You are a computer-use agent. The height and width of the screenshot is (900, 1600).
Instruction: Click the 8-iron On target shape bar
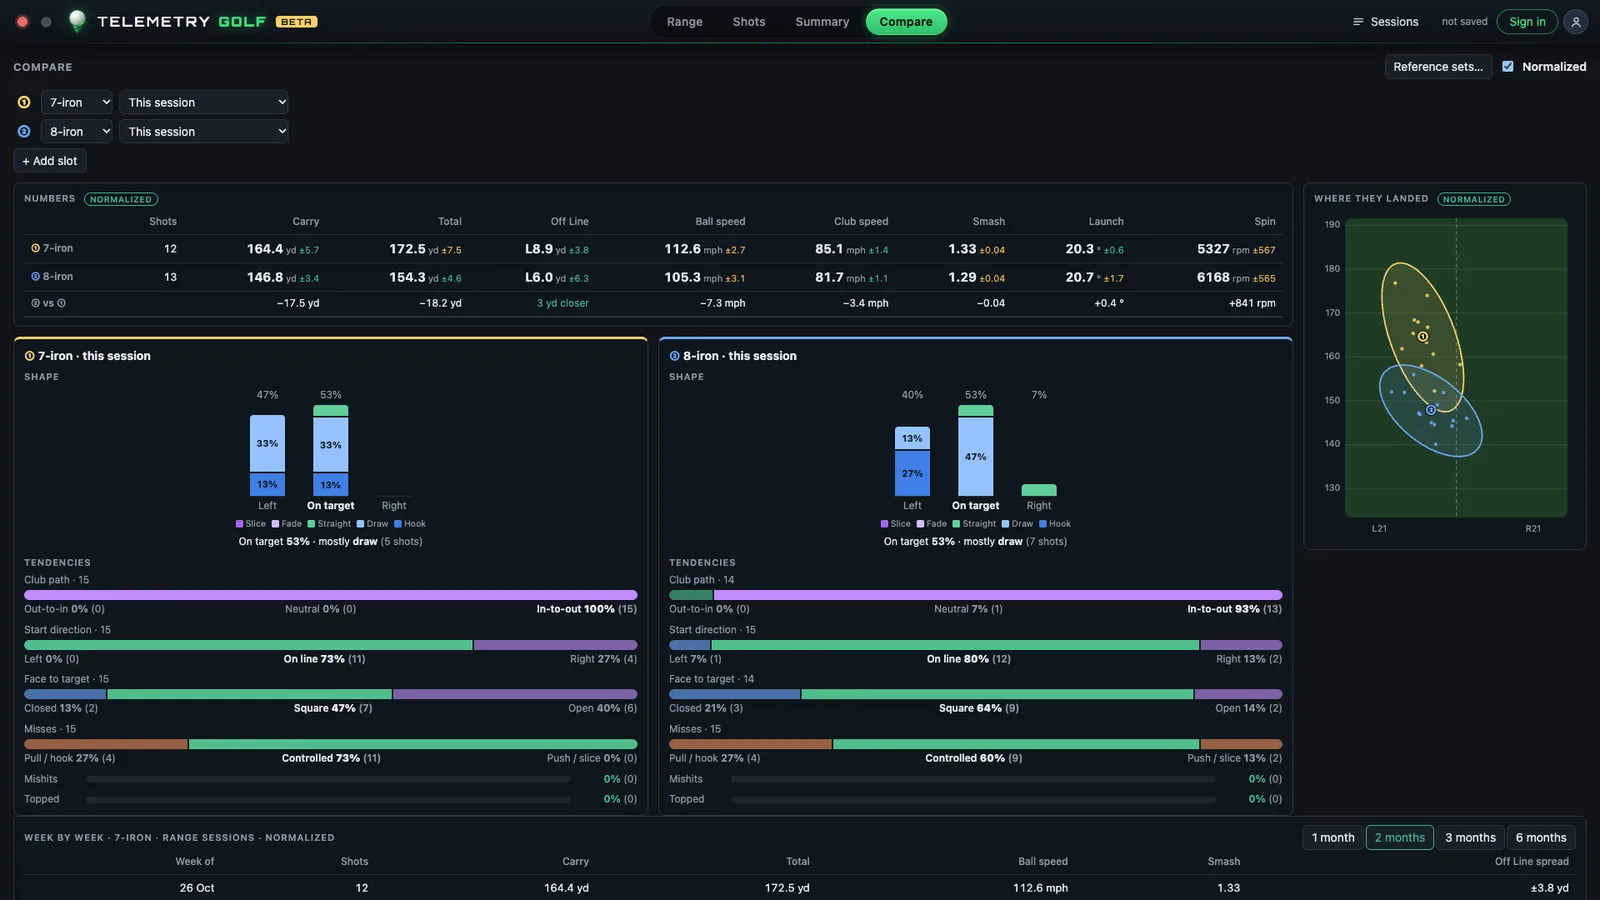tap(976, 451)
